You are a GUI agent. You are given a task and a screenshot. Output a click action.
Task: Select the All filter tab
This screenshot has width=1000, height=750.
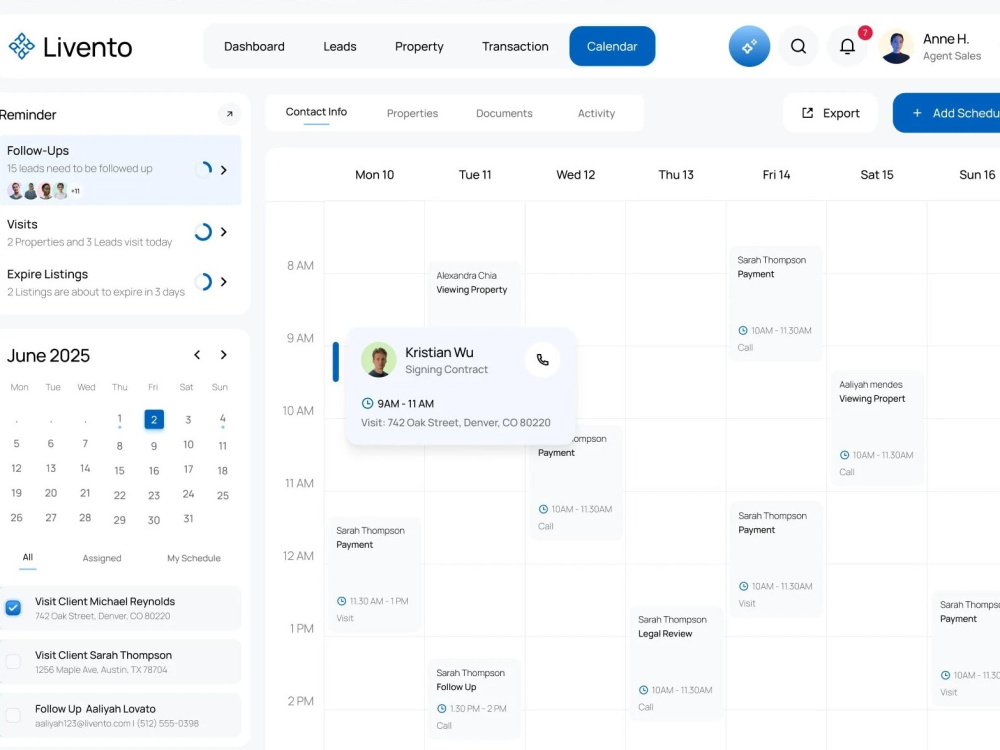click(27, 557)
